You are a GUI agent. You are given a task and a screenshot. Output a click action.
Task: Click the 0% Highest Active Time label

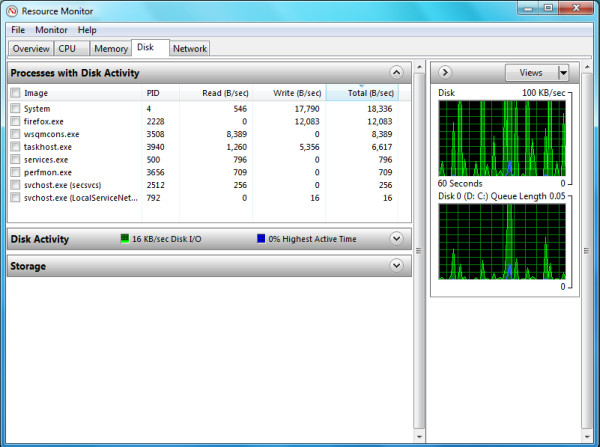pyautogui.click(x=312, y=239)
